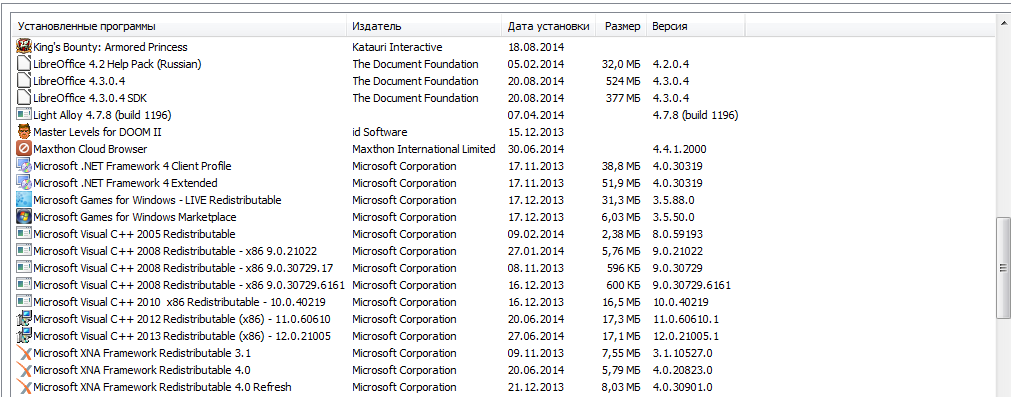Click the size value 596 КБ
Viewport: 1011px width, 397px height.
pos(624,268)
